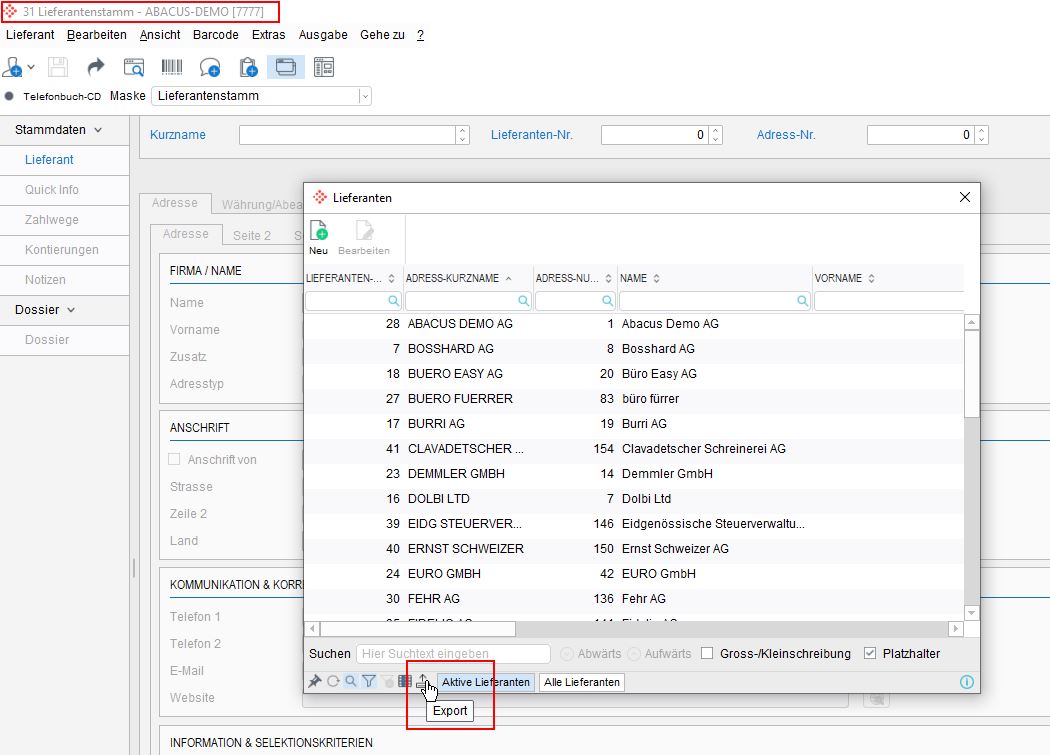Image resolution: width=1050 pixels, height=755 pixels.
Task: Click the greyed clear-filter icon in dialog footer
Action: click(388, 682)
